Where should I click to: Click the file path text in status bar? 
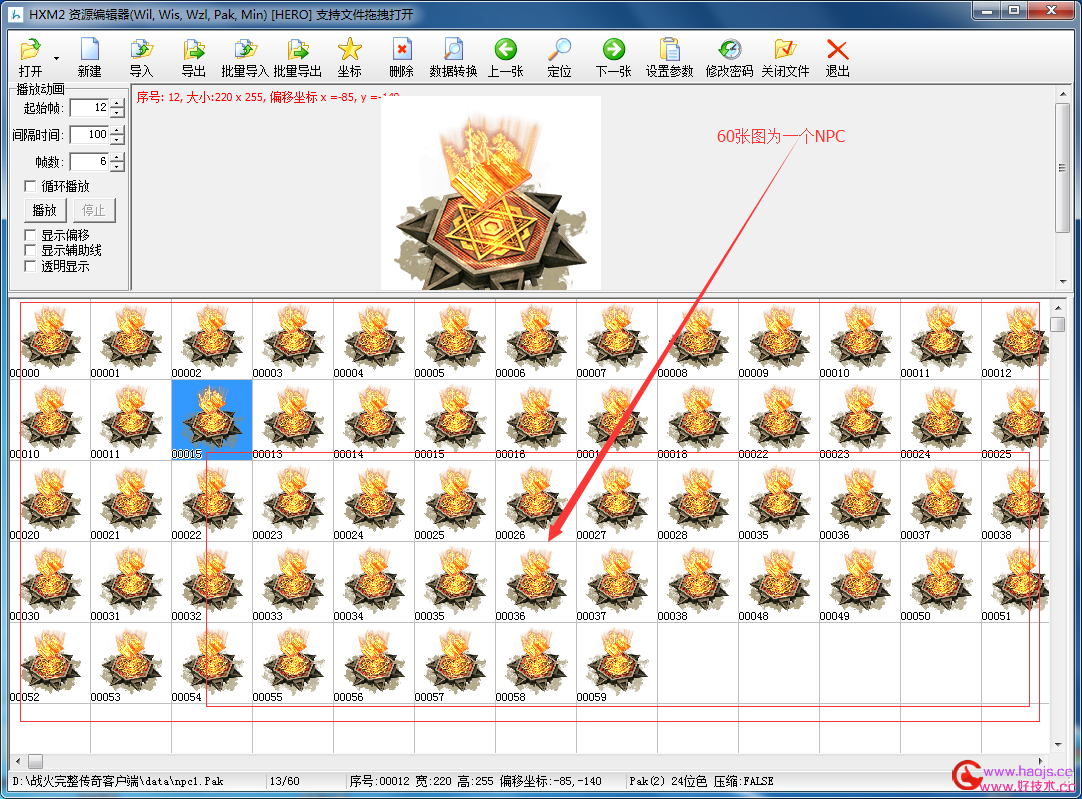pos(118,781)
